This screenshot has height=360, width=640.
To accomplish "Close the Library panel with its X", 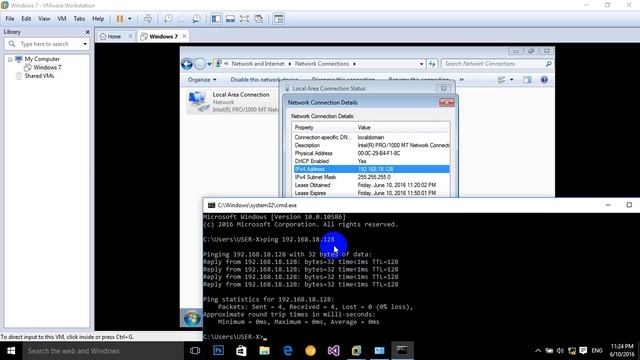I will (87, 32).
